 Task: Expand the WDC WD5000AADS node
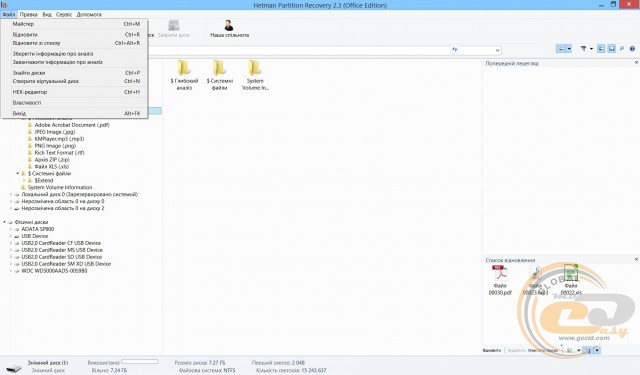coord(11,271)
